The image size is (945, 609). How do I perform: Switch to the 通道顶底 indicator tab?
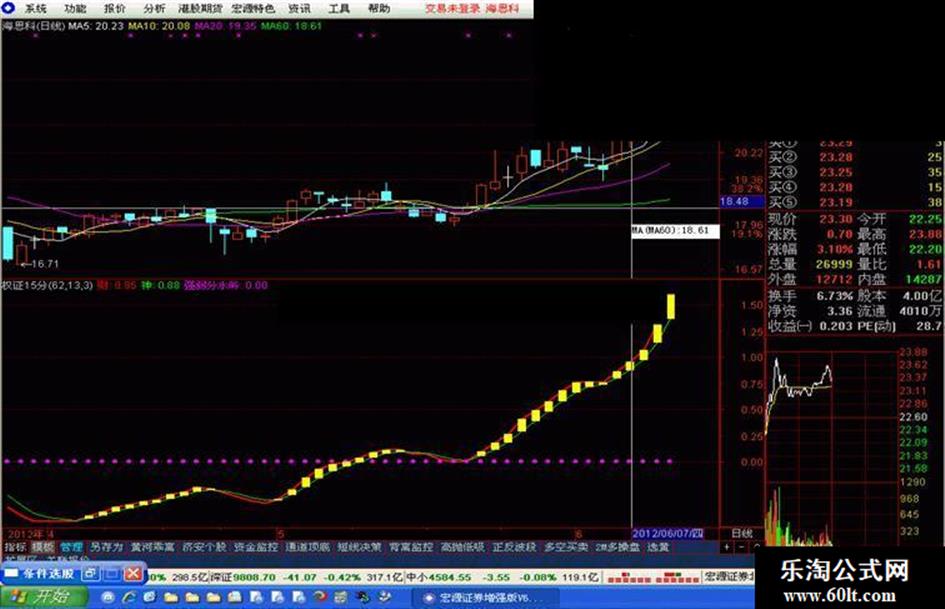pyautogui.click(x=308, y=547)
